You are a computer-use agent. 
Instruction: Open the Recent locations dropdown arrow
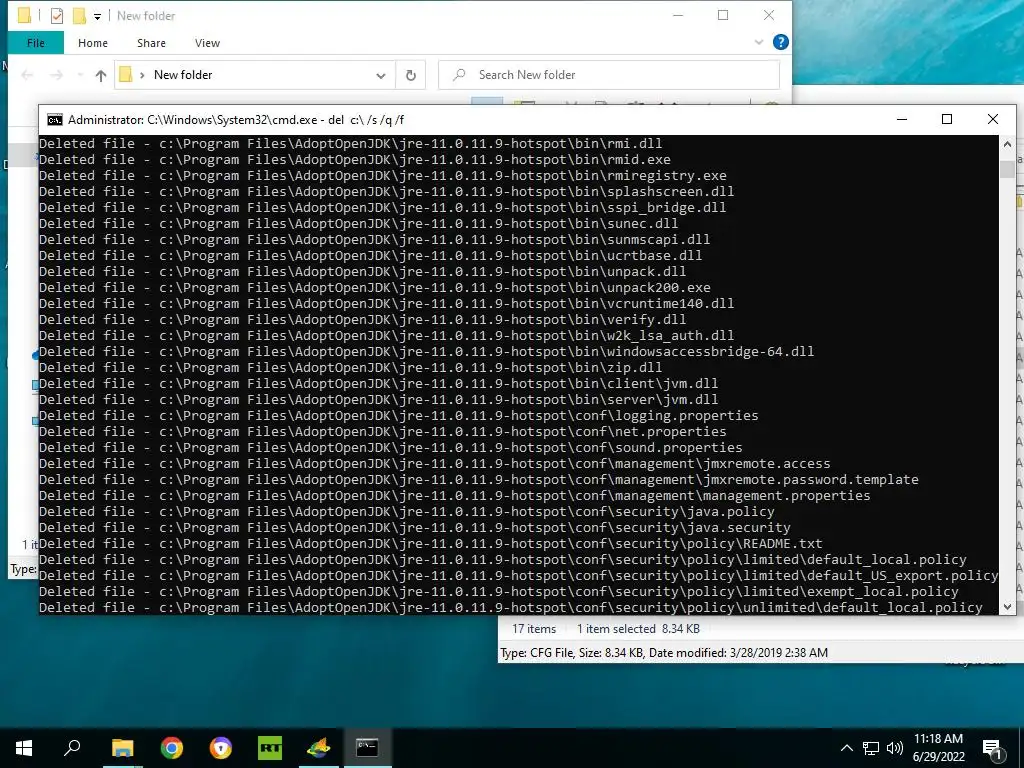(x=80, y=75)
